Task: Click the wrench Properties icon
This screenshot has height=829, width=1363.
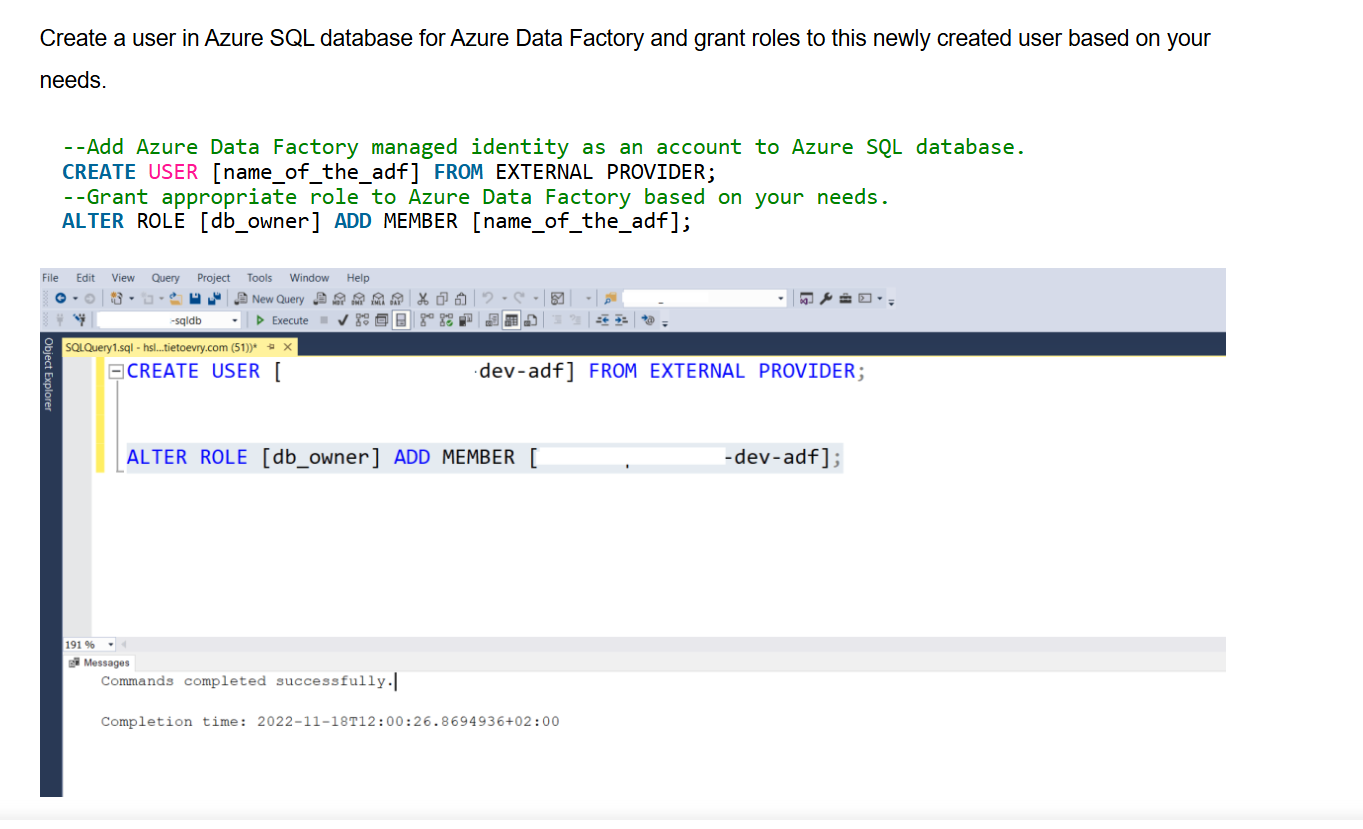Action: 825,298
